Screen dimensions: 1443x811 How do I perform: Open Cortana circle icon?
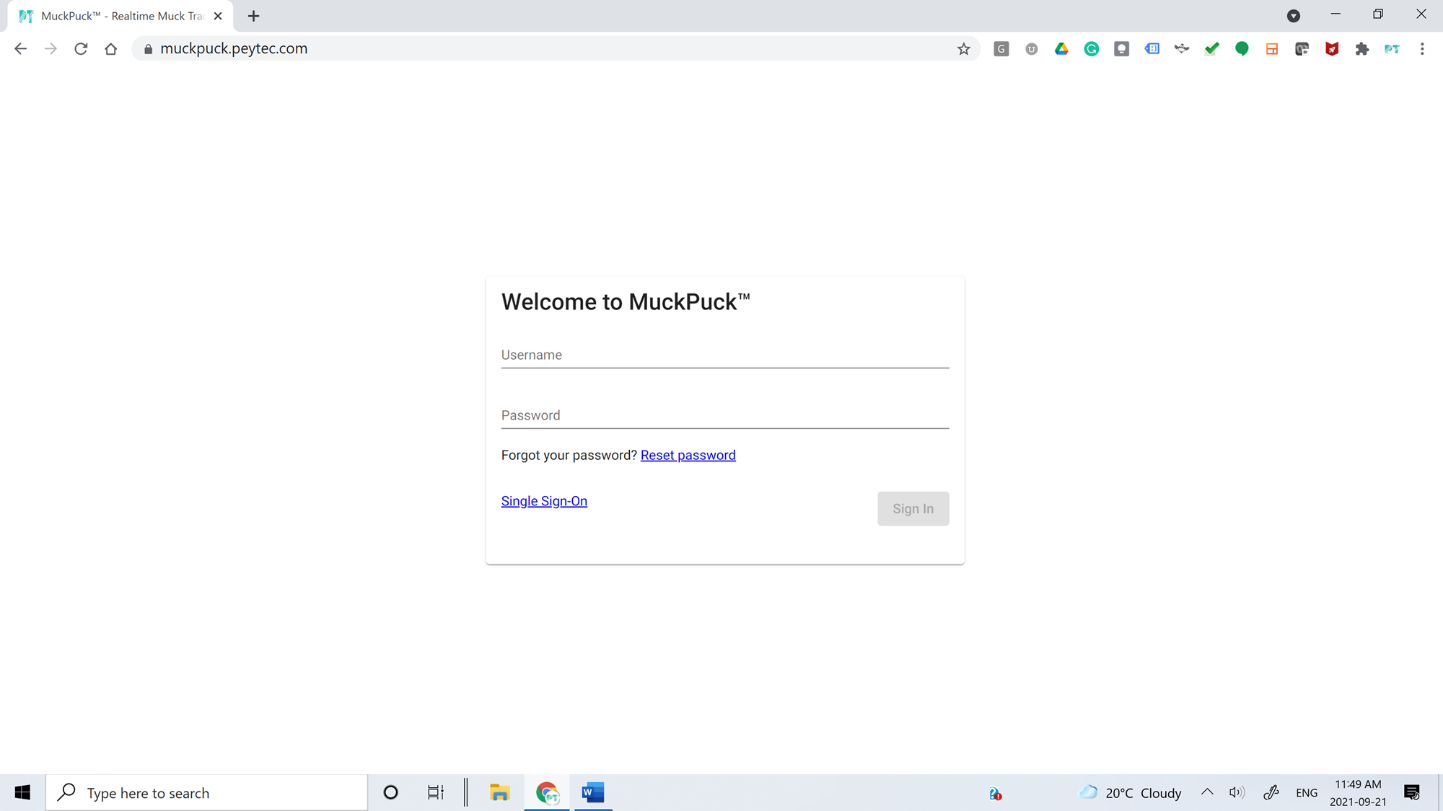[391, 793]
